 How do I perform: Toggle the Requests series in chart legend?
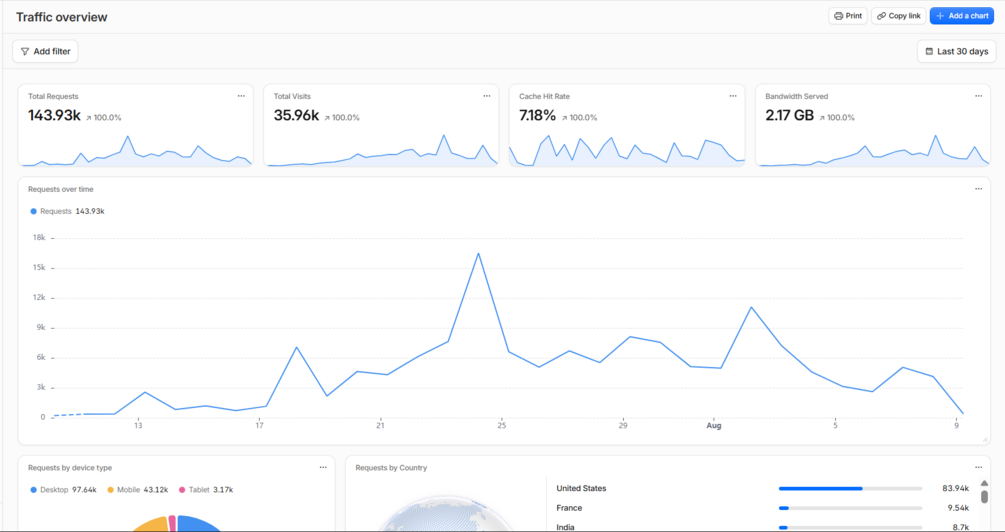67,211
